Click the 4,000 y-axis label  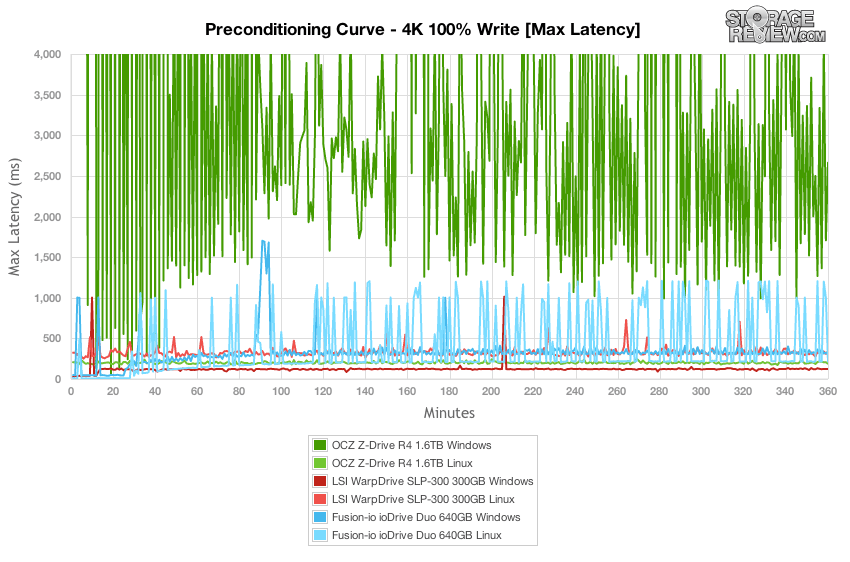[48, 54]
